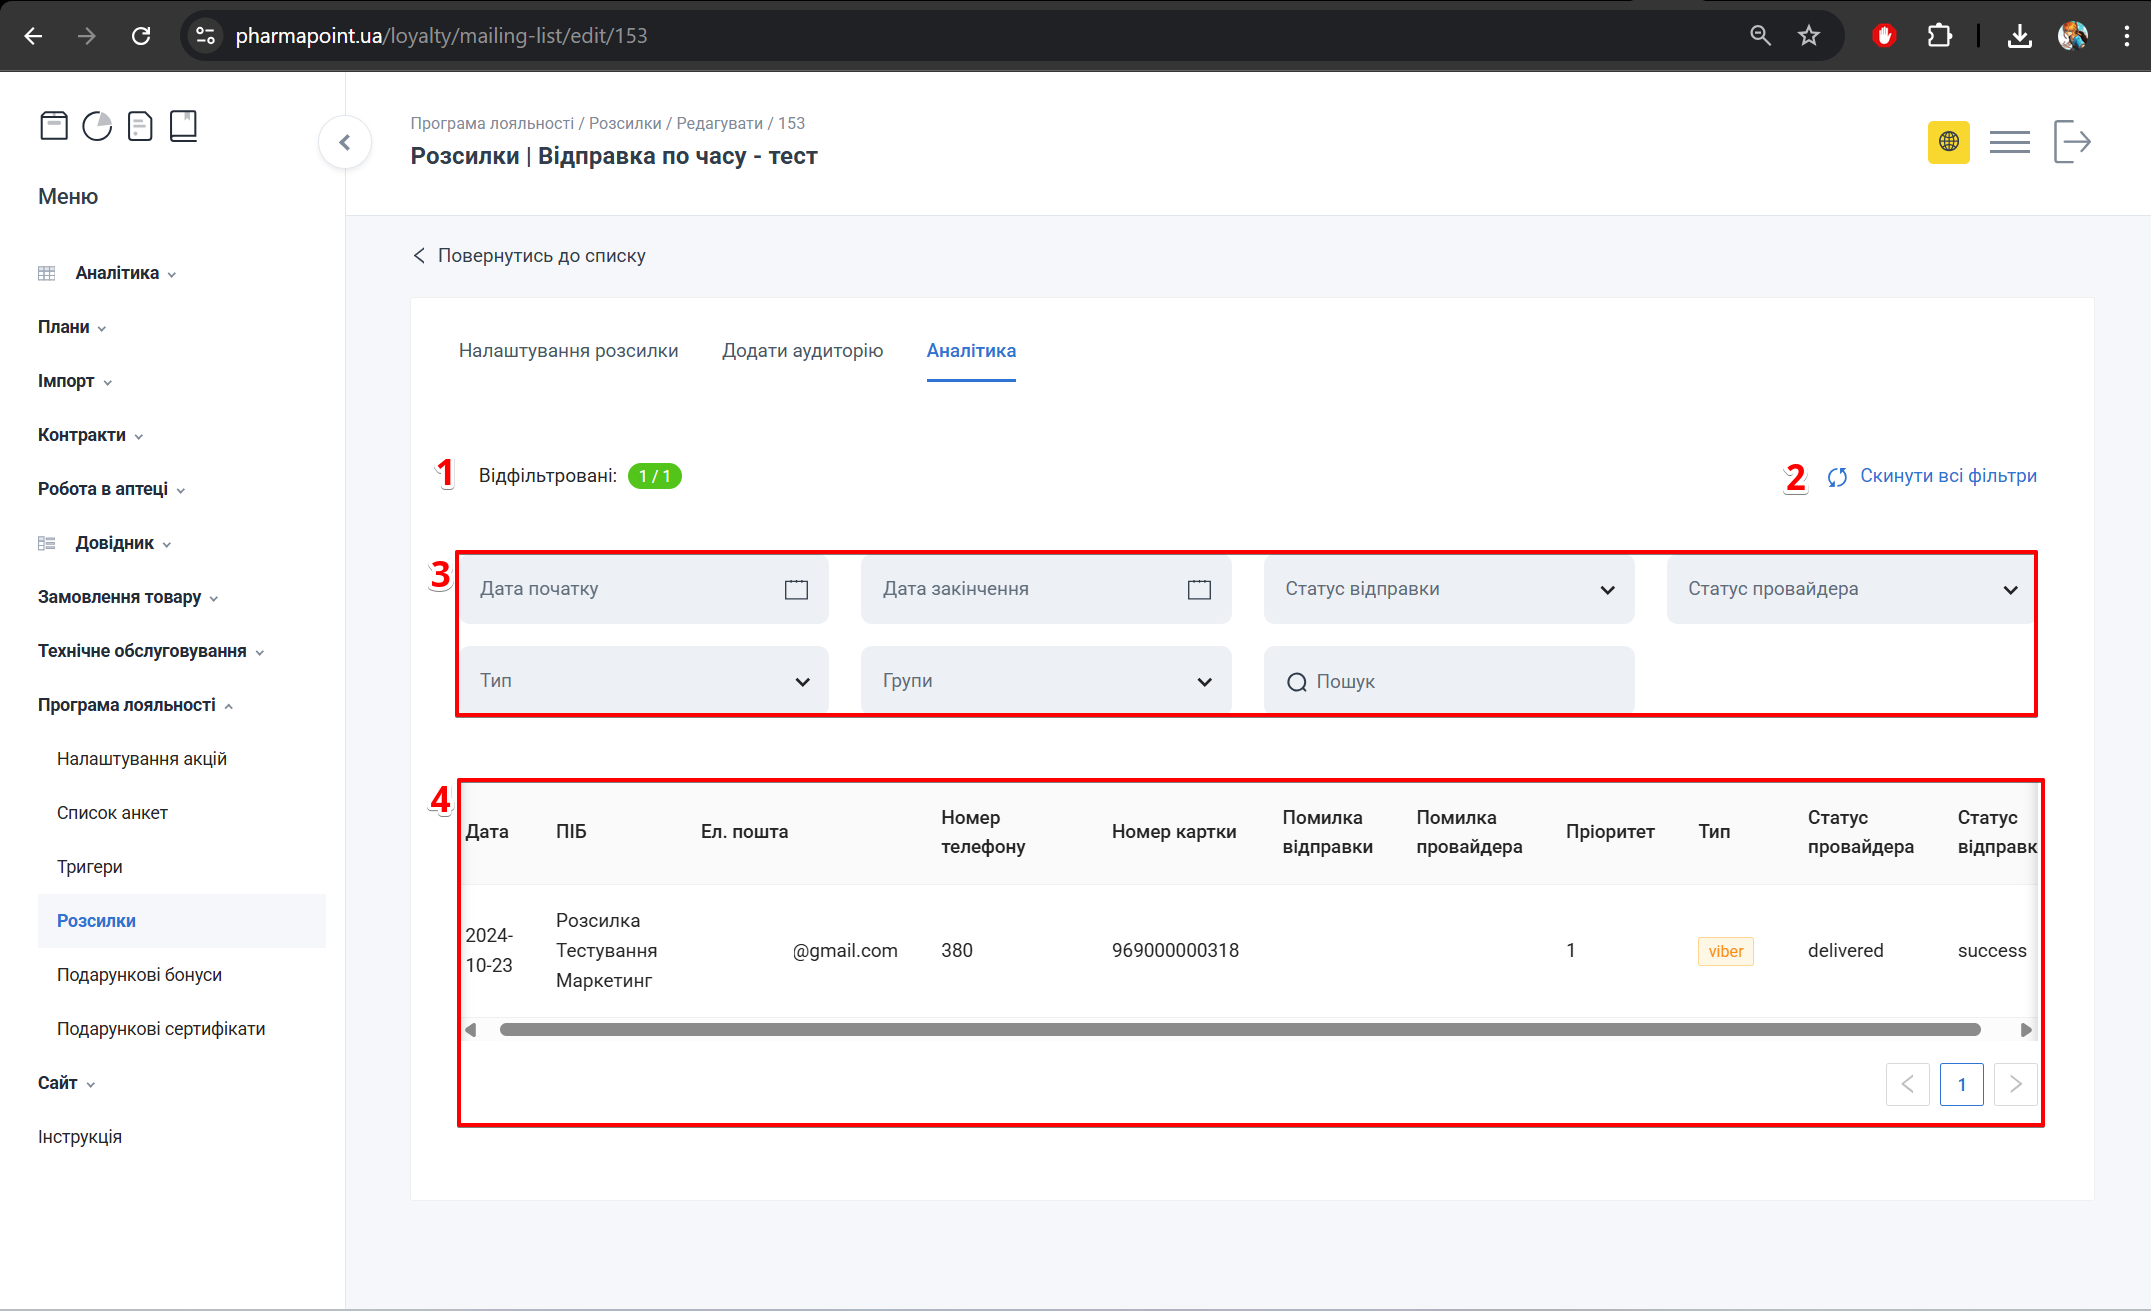Click the document icon in sidebar top
This screenshot has height=1311, width=2151.
[x=140, y=126]
